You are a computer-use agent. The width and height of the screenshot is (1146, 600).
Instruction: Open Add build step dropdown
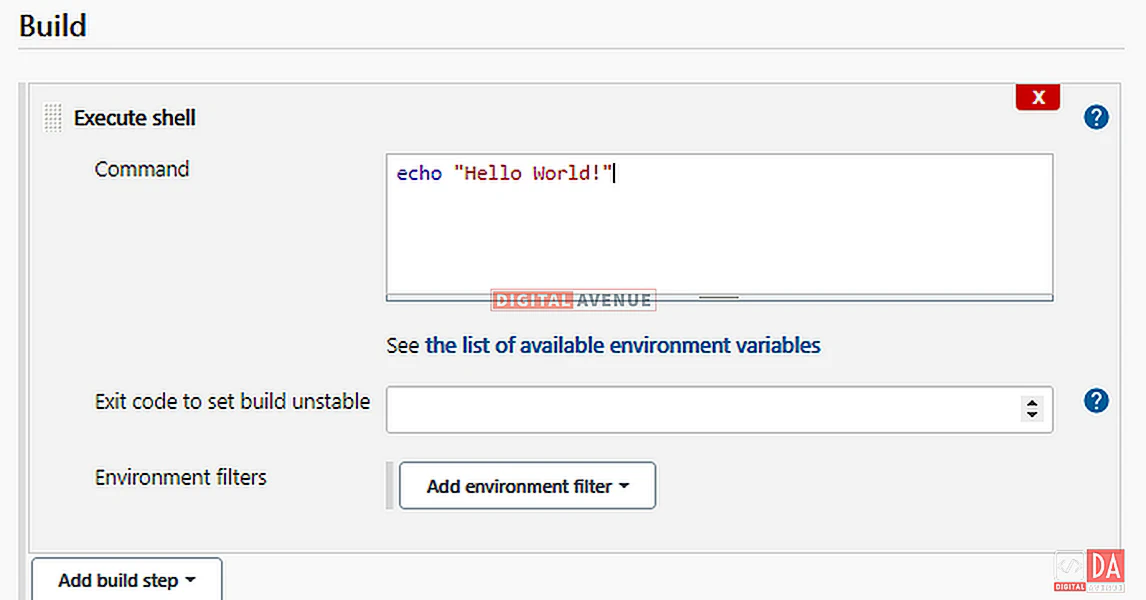pyautogui.click(x=126, y=580)
